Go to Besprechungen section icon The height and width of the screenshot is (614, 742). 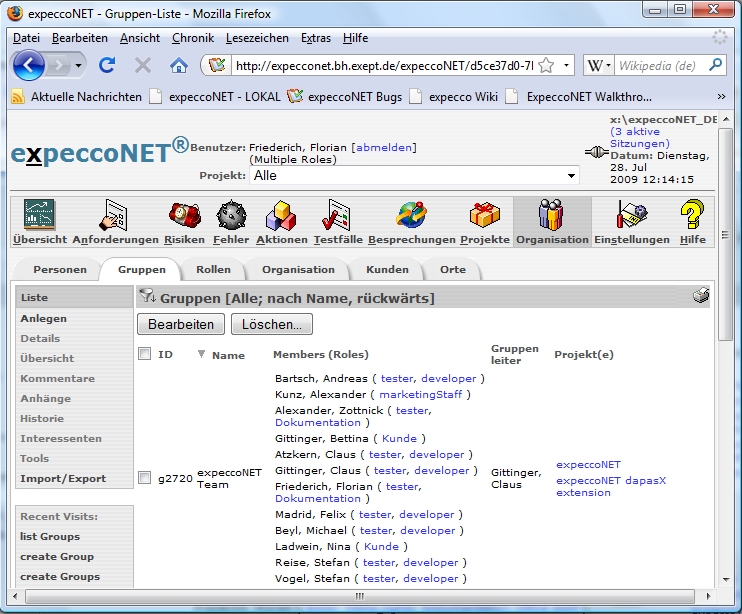click(410, 215)
